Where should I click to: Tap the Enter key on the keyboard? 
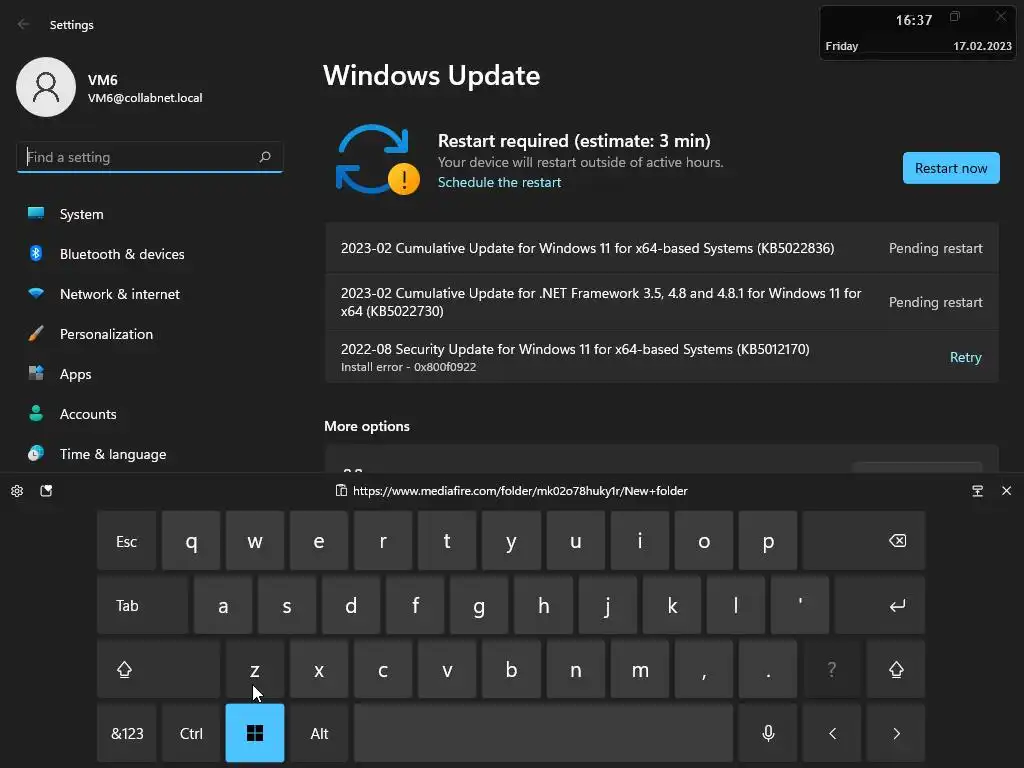pyautogui.click(x=880, y=605)
